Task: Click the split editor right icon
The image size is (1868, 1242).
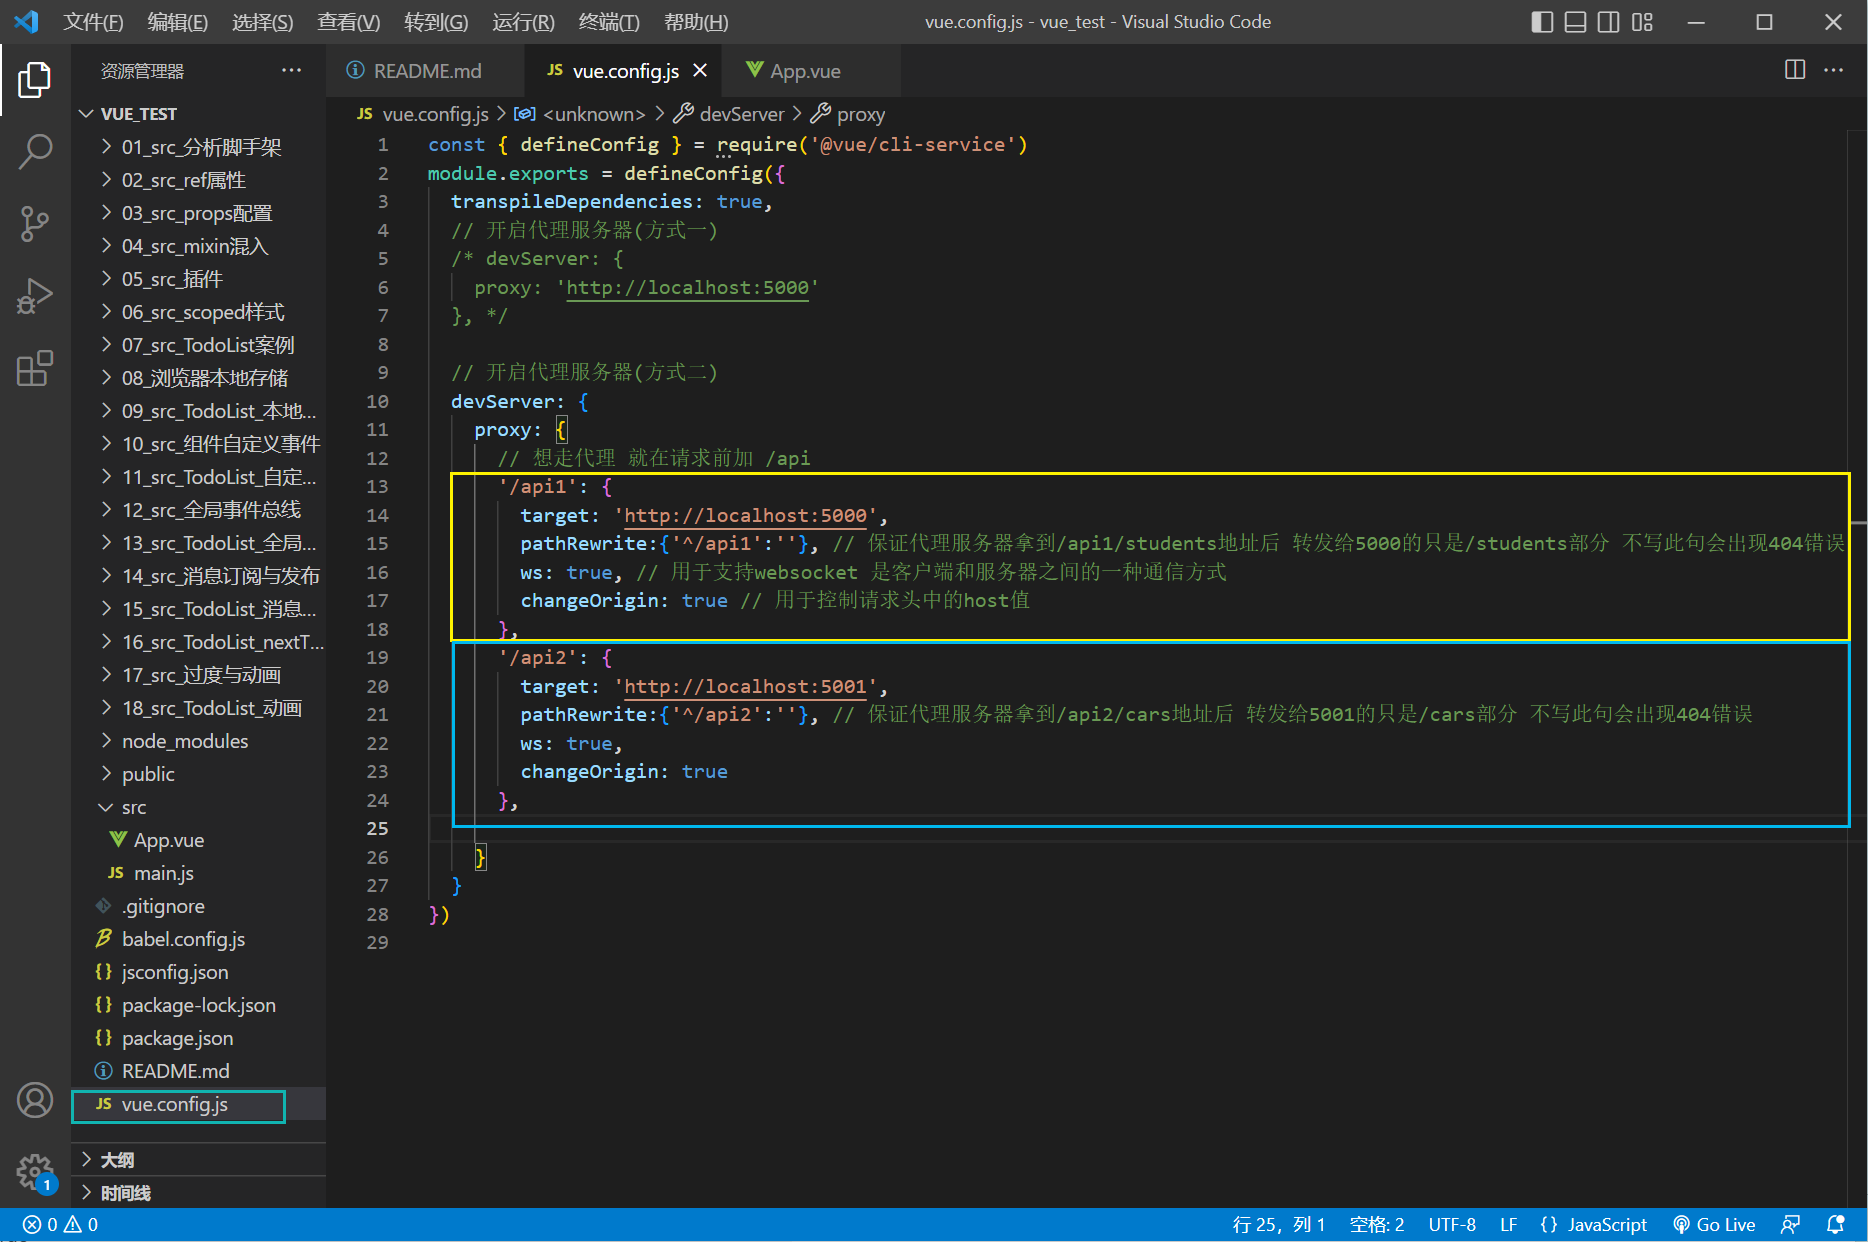Action: click(1795, 70)
